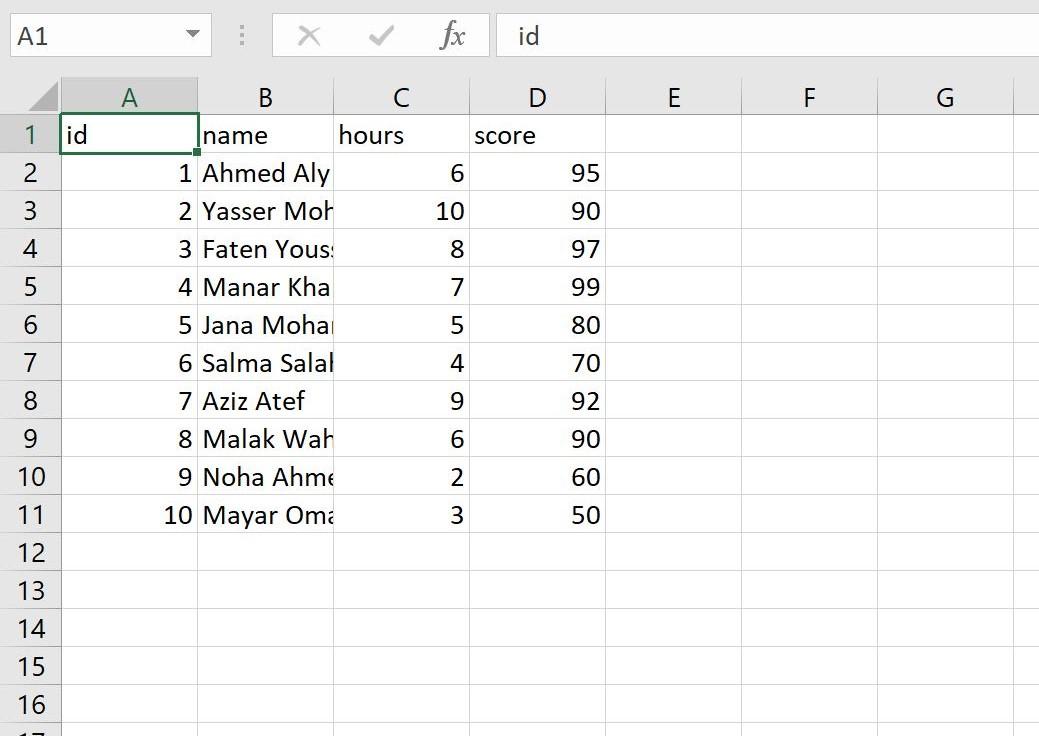Click empty cell in row 12
Screen dimensions: 1039x736
point(401,552)
